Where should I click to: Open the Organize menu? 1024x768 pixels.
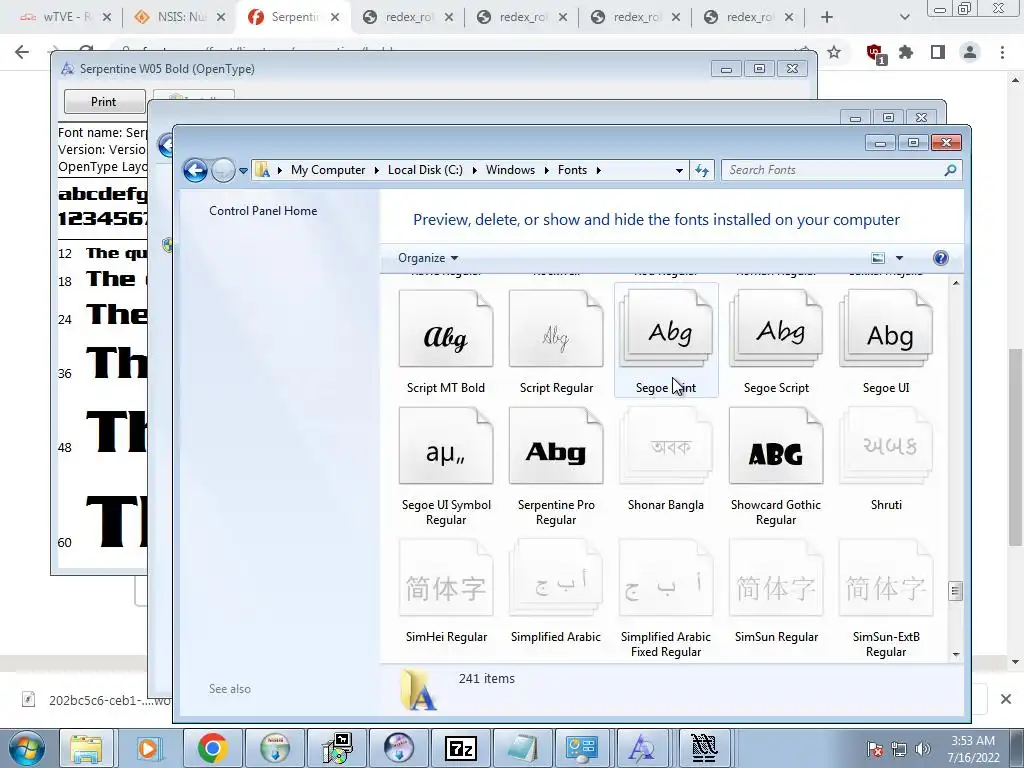(x=428, y=258)
